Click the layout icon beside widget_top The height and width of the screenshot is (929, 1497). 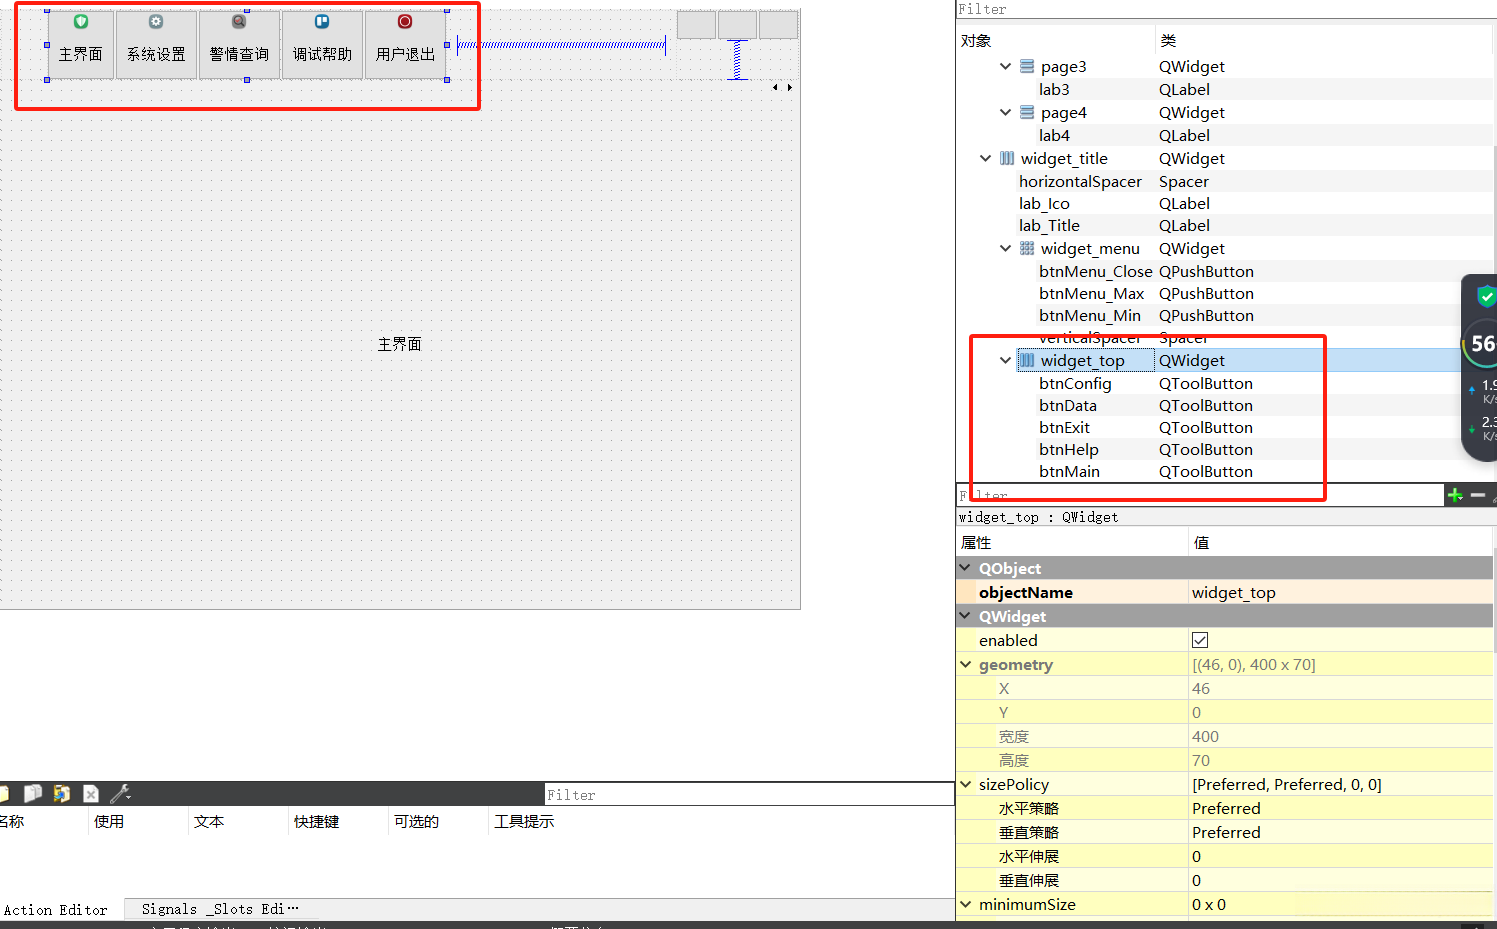[x=1027, y=360]
